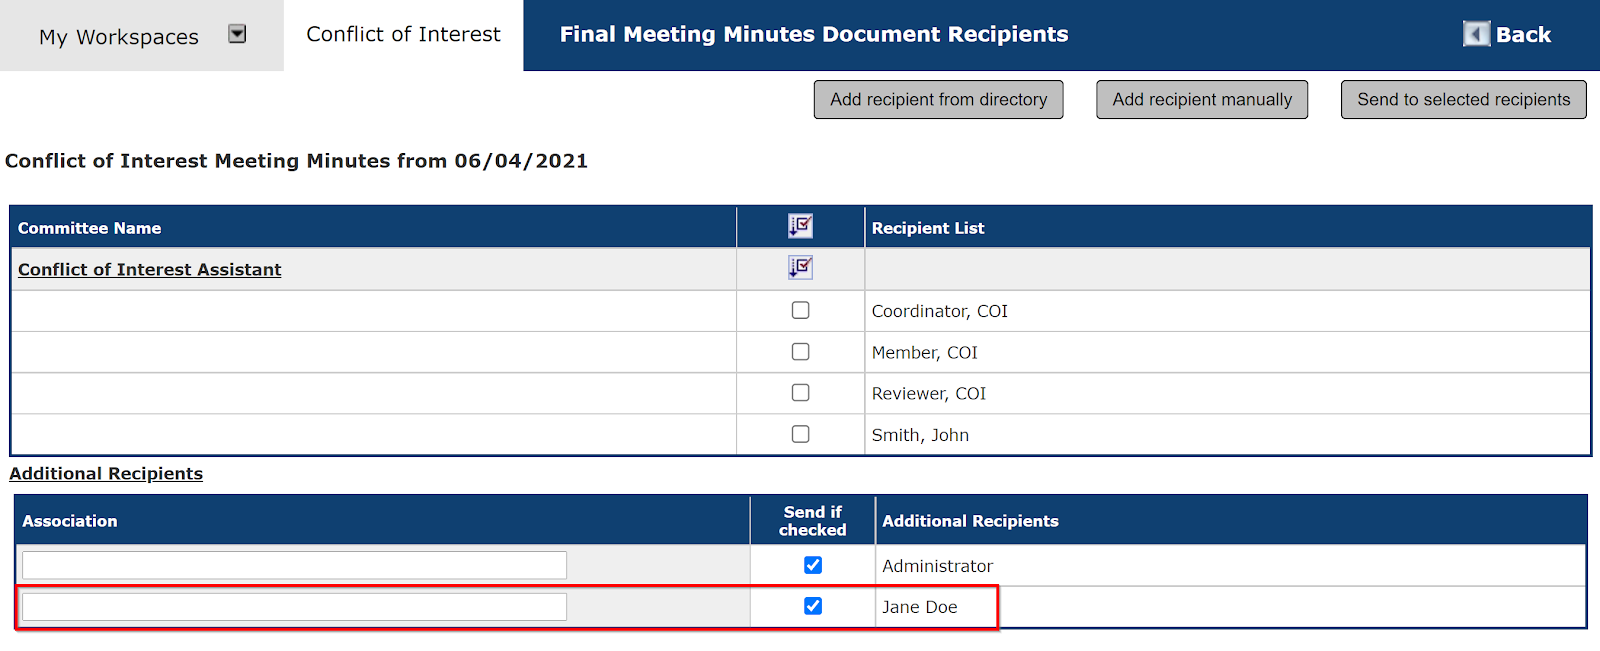Check the Coordinator, COI checkbox
The width and height of the screenshot is (1600, 651).
[800, 310]
